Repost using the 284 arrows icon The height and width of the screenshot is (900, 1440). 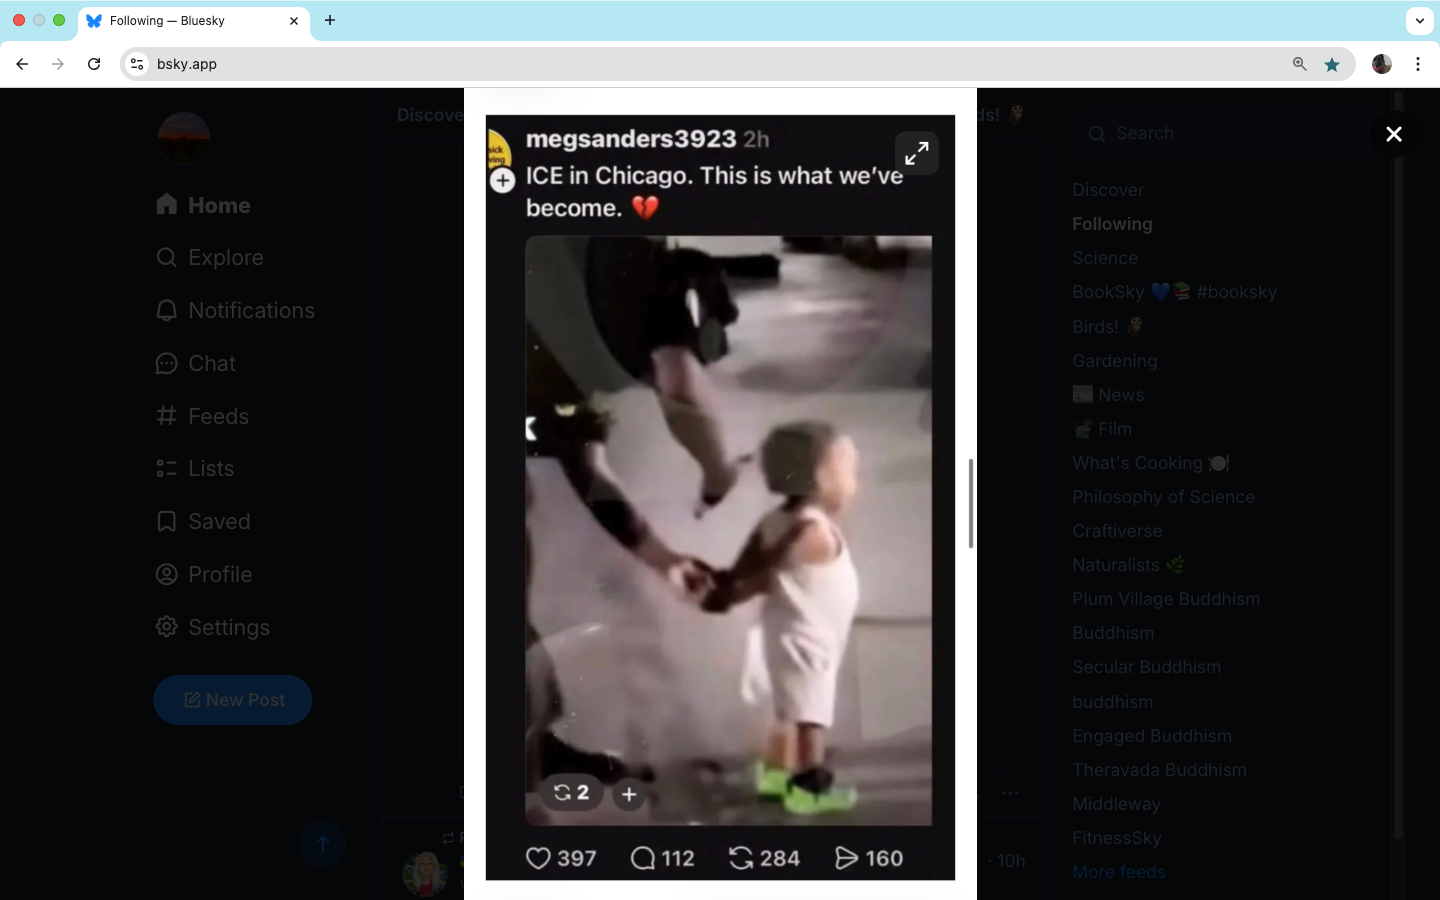click(741, 858)
